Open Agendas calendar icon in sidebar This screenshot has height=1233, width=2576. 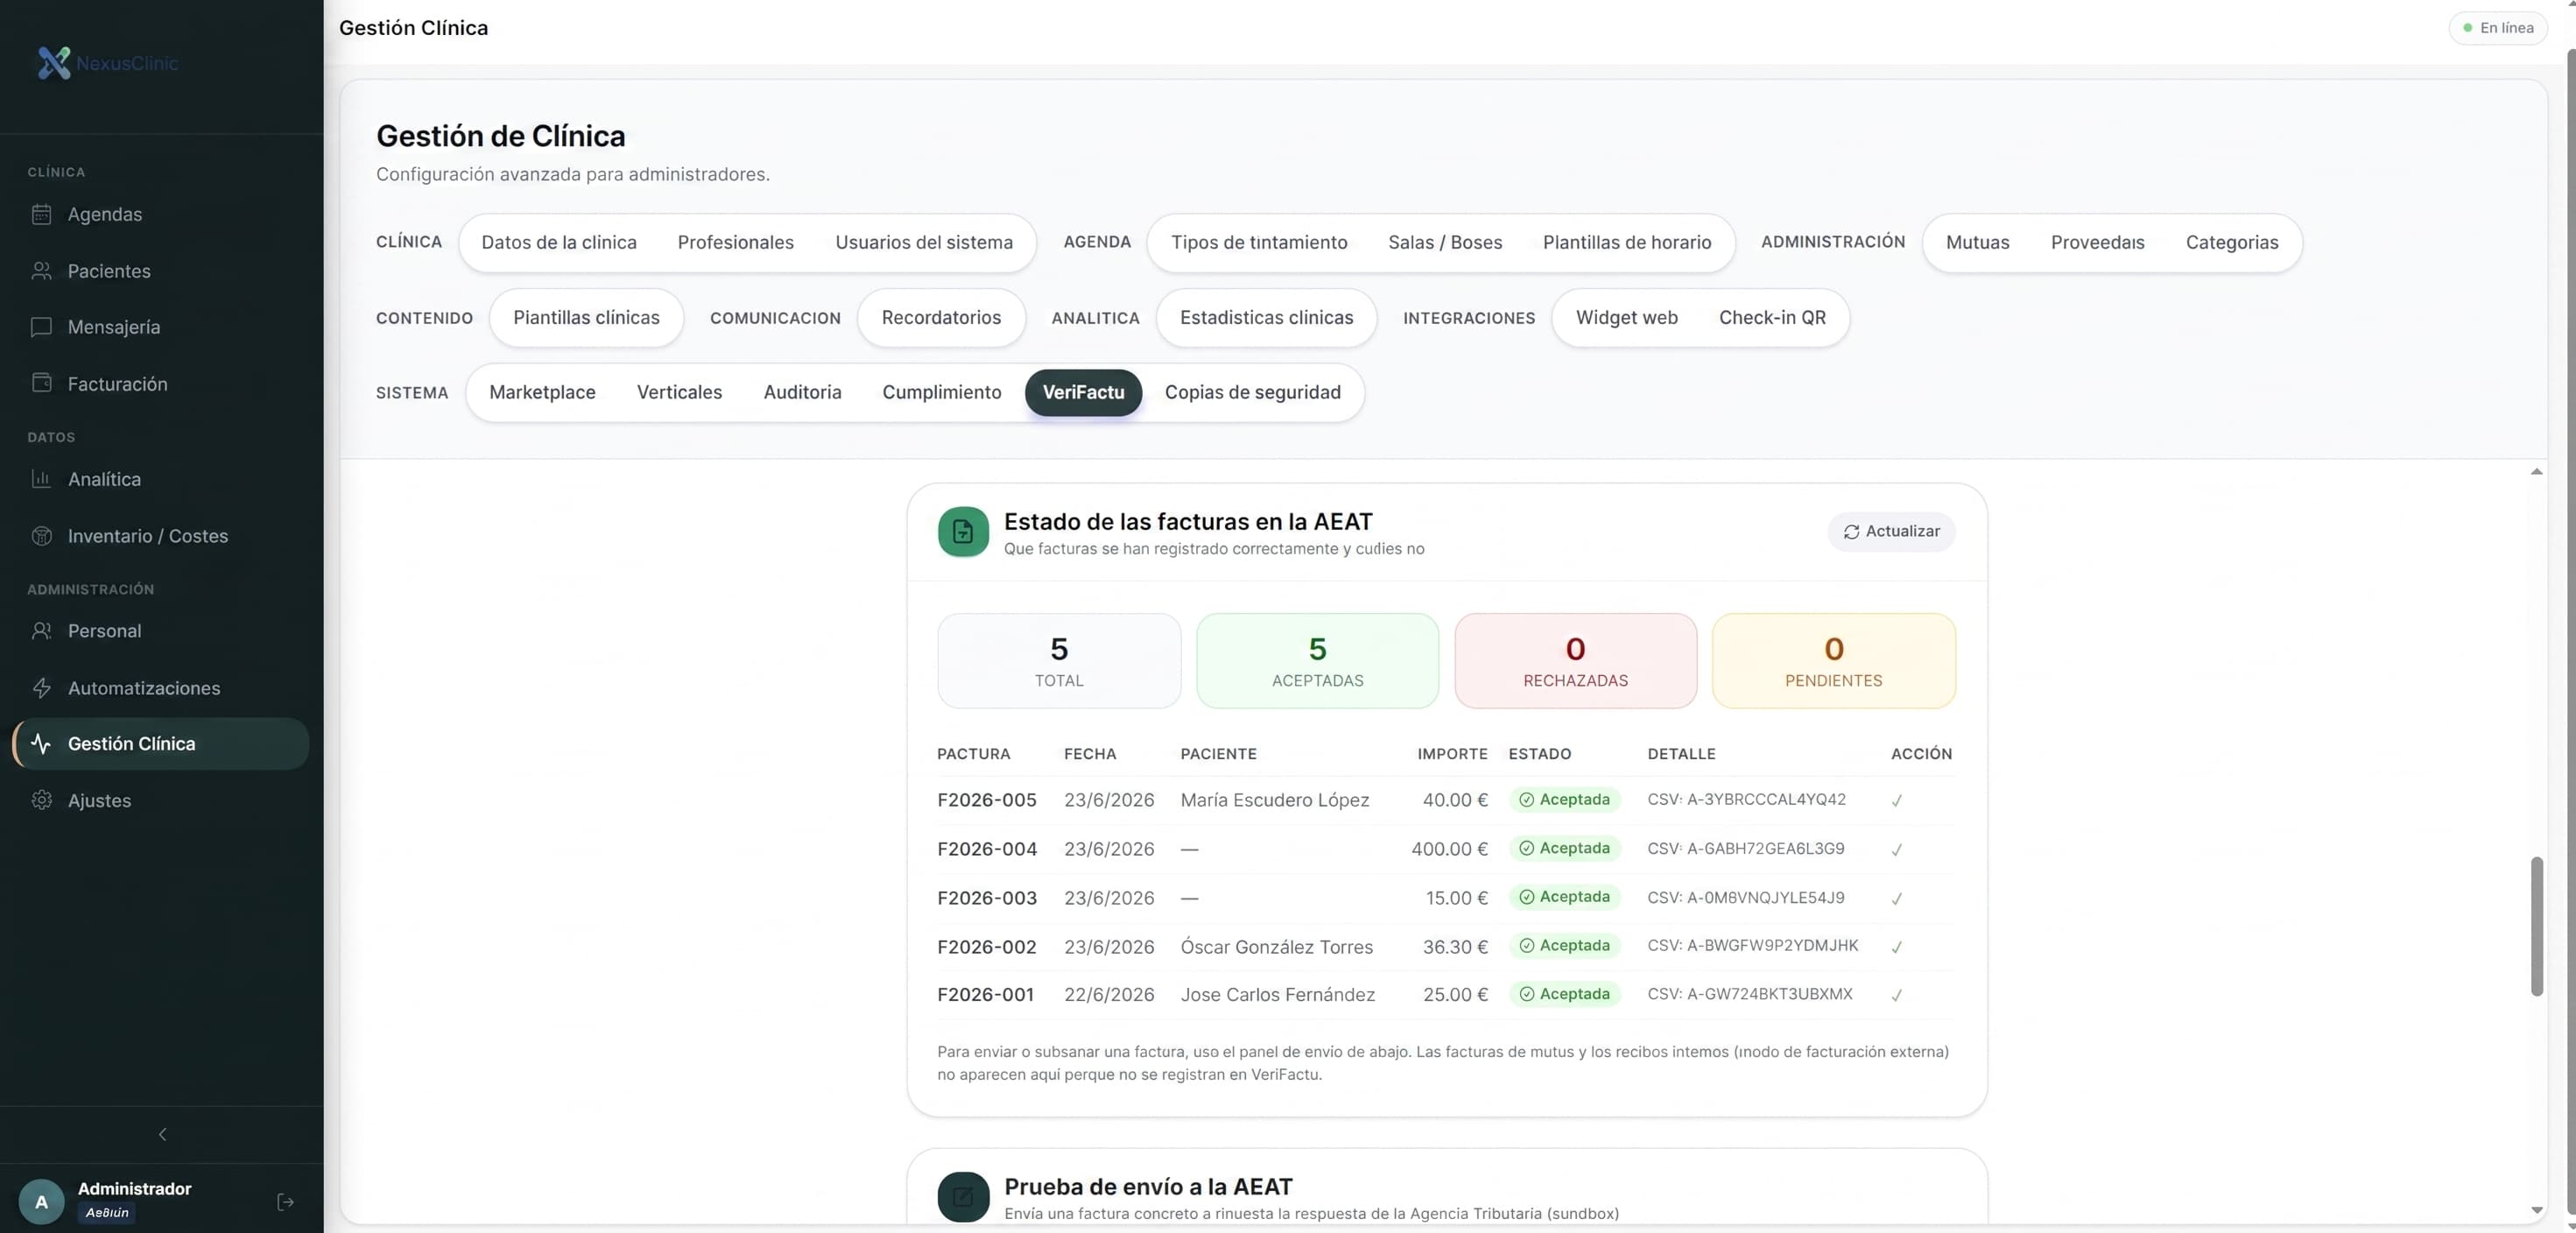point(41,214)
